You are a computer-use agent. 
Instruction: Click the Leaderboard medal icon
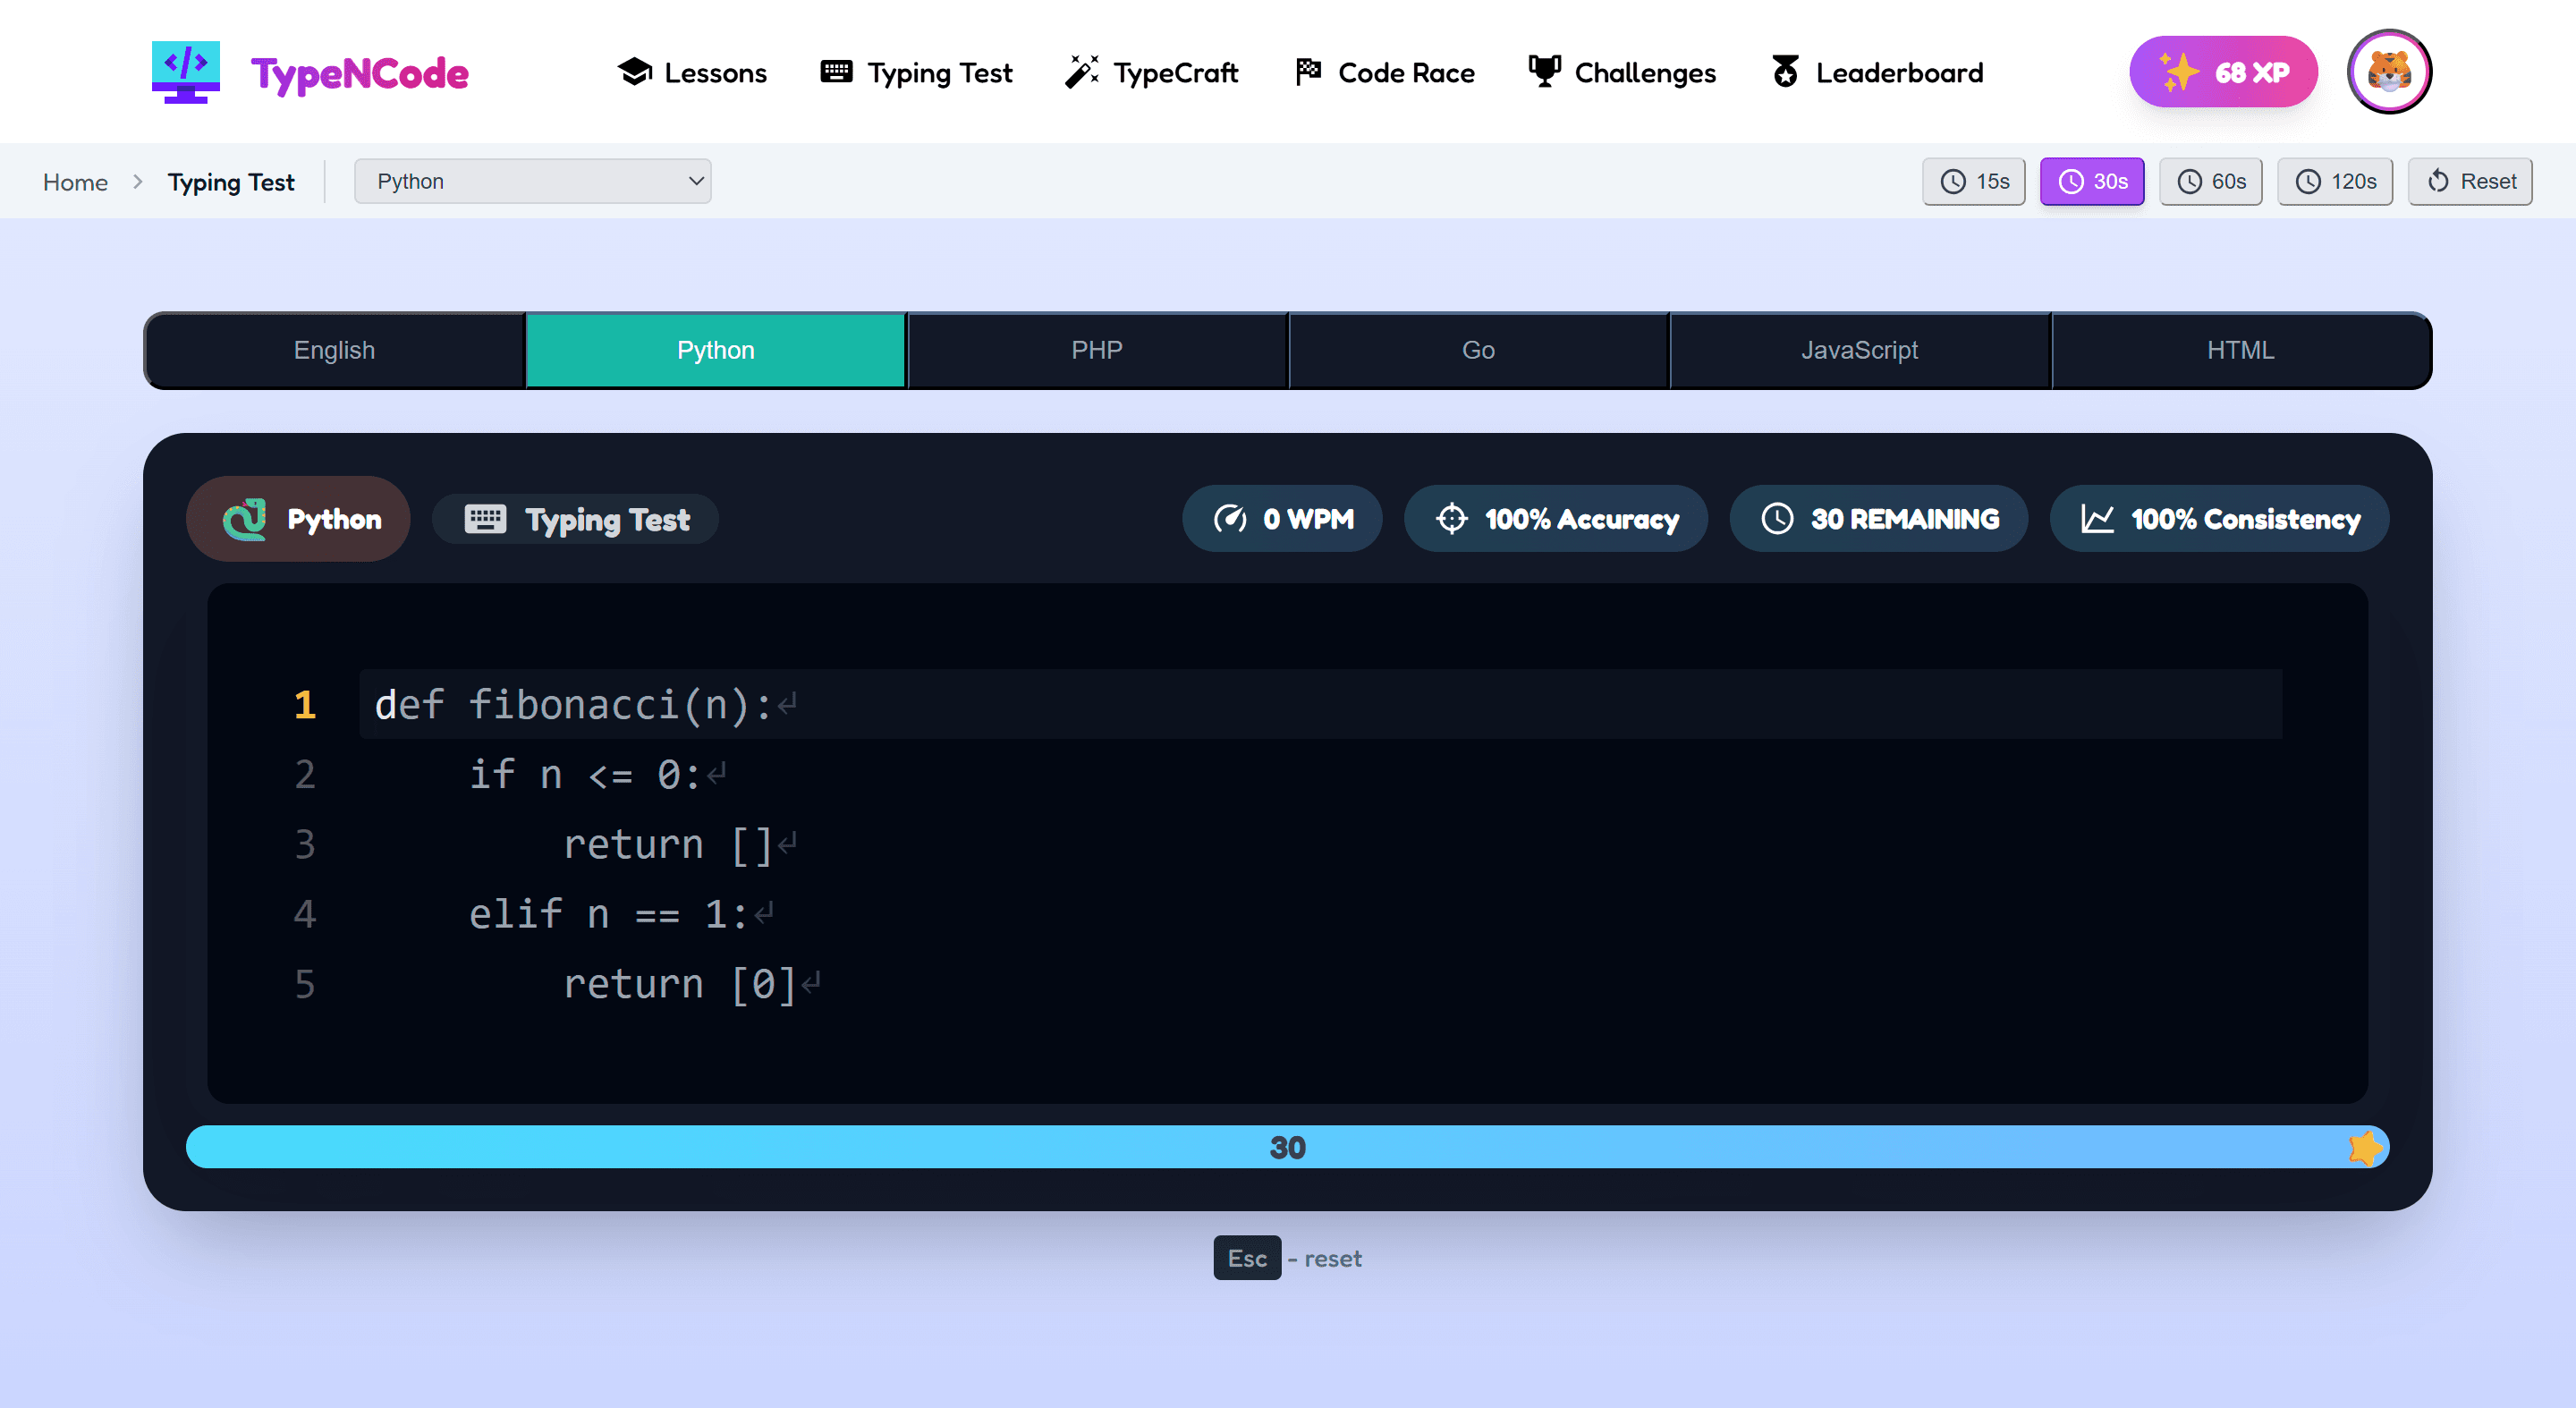(x=1784, y=71)
